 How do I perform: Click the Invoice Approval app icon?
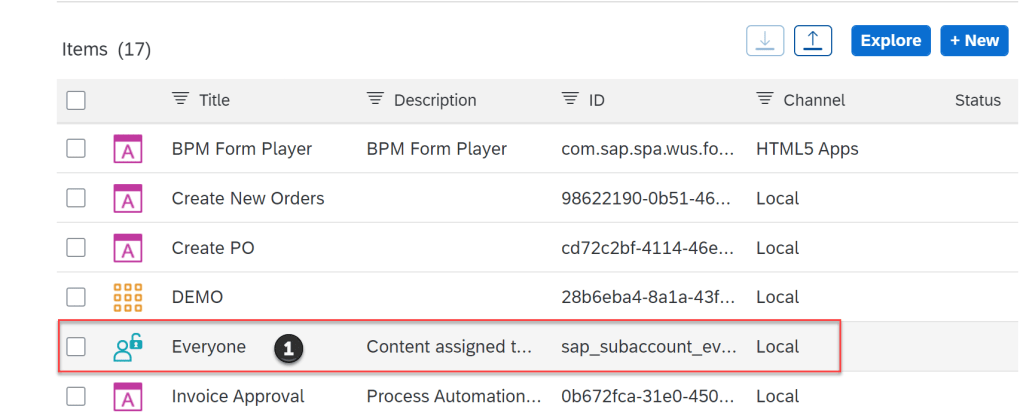pyautogui.click(x=128, y=397)
